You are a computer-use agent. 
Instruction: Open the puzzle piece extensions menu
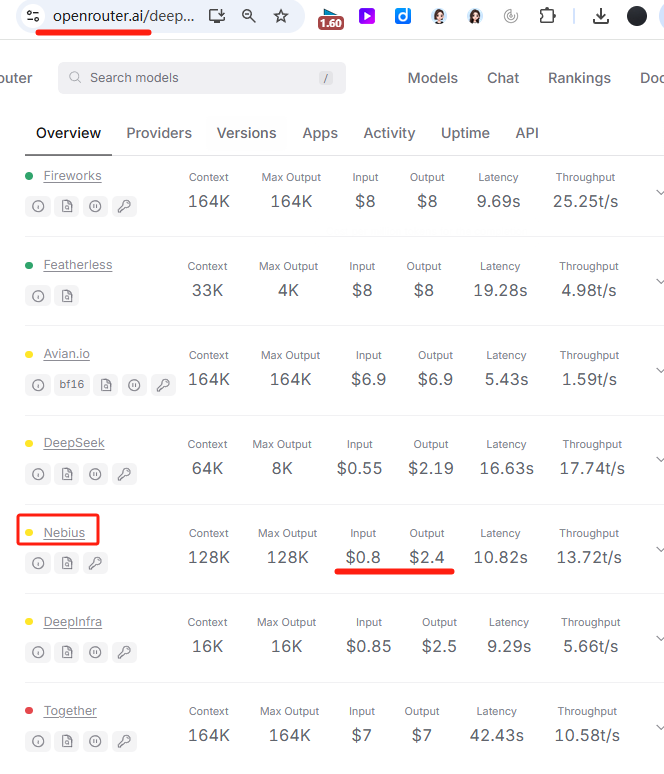[x=547, y=16]
